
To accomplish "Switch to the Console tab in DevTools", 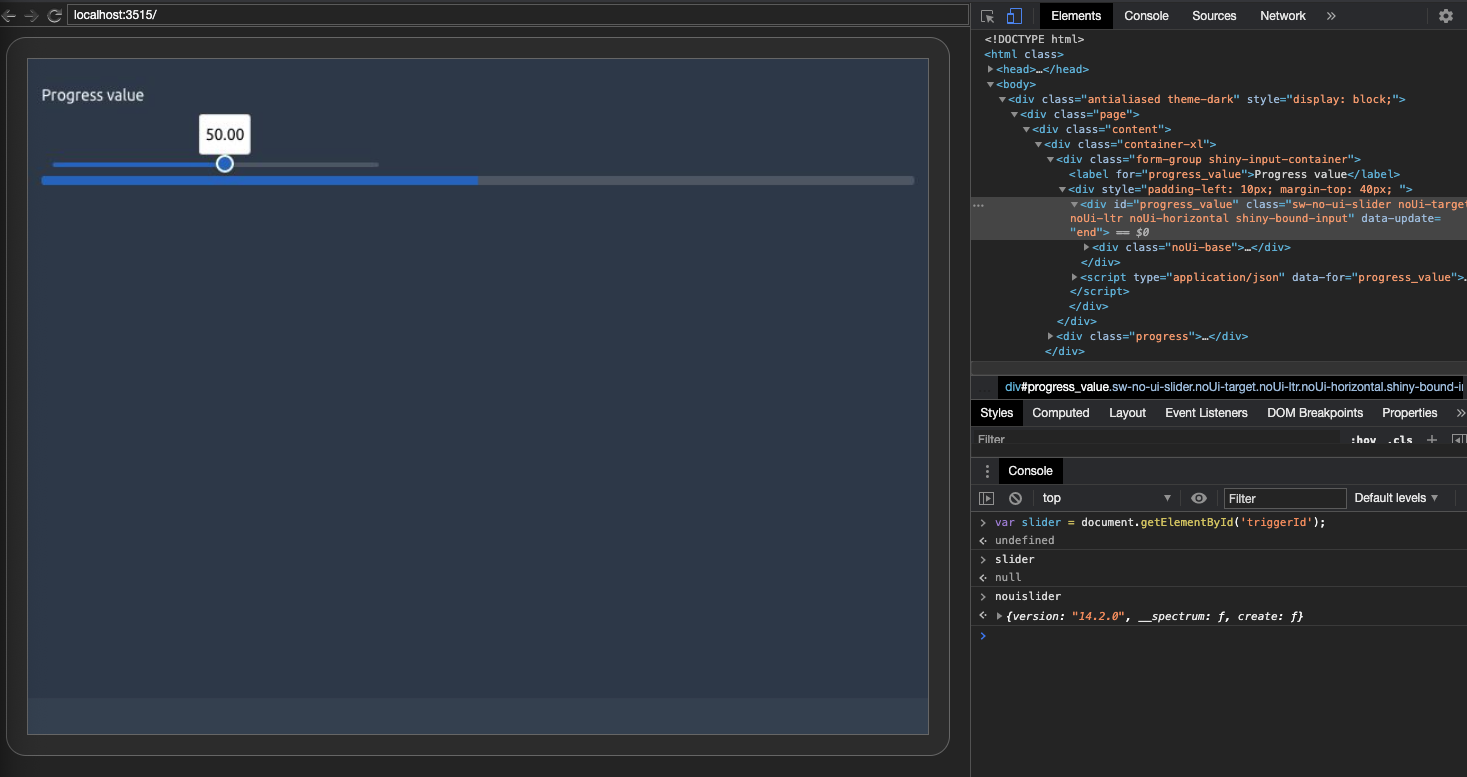I will click(1146, 16).
